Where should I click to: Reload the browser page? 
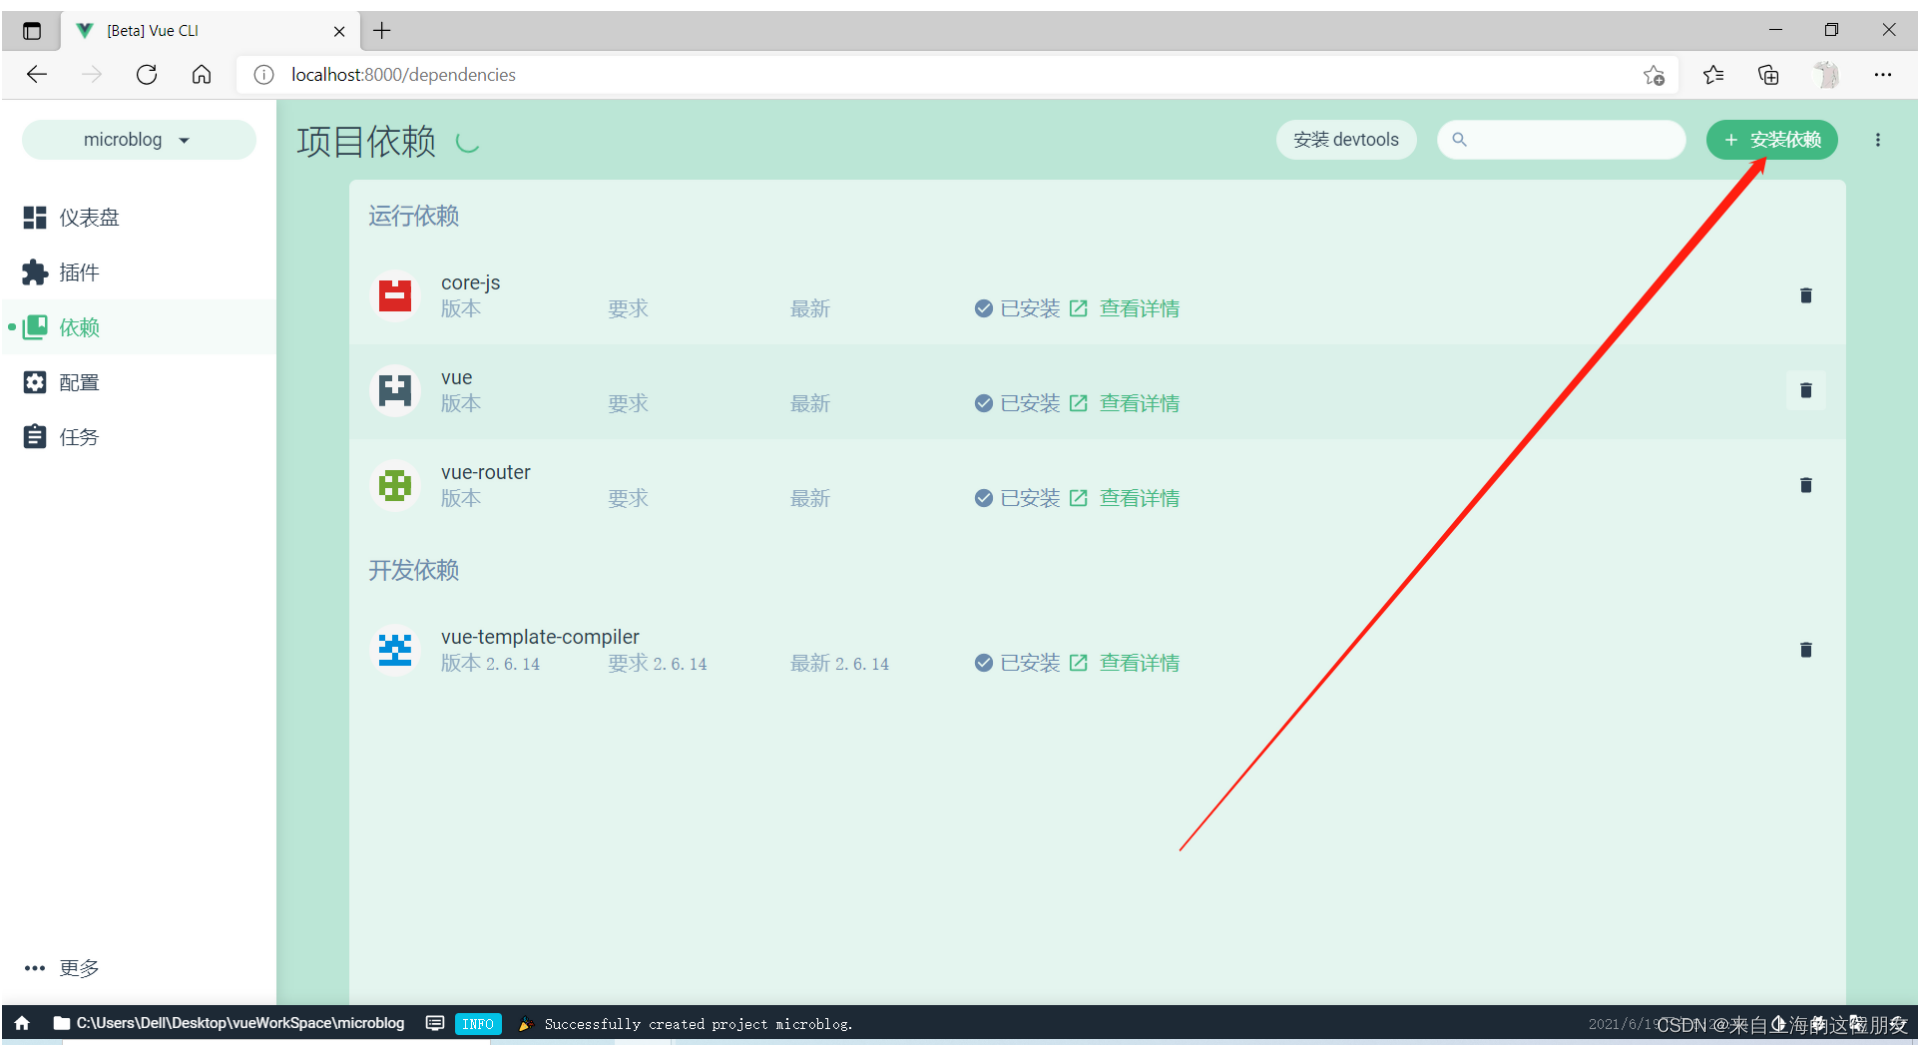[x=147, y=75]
